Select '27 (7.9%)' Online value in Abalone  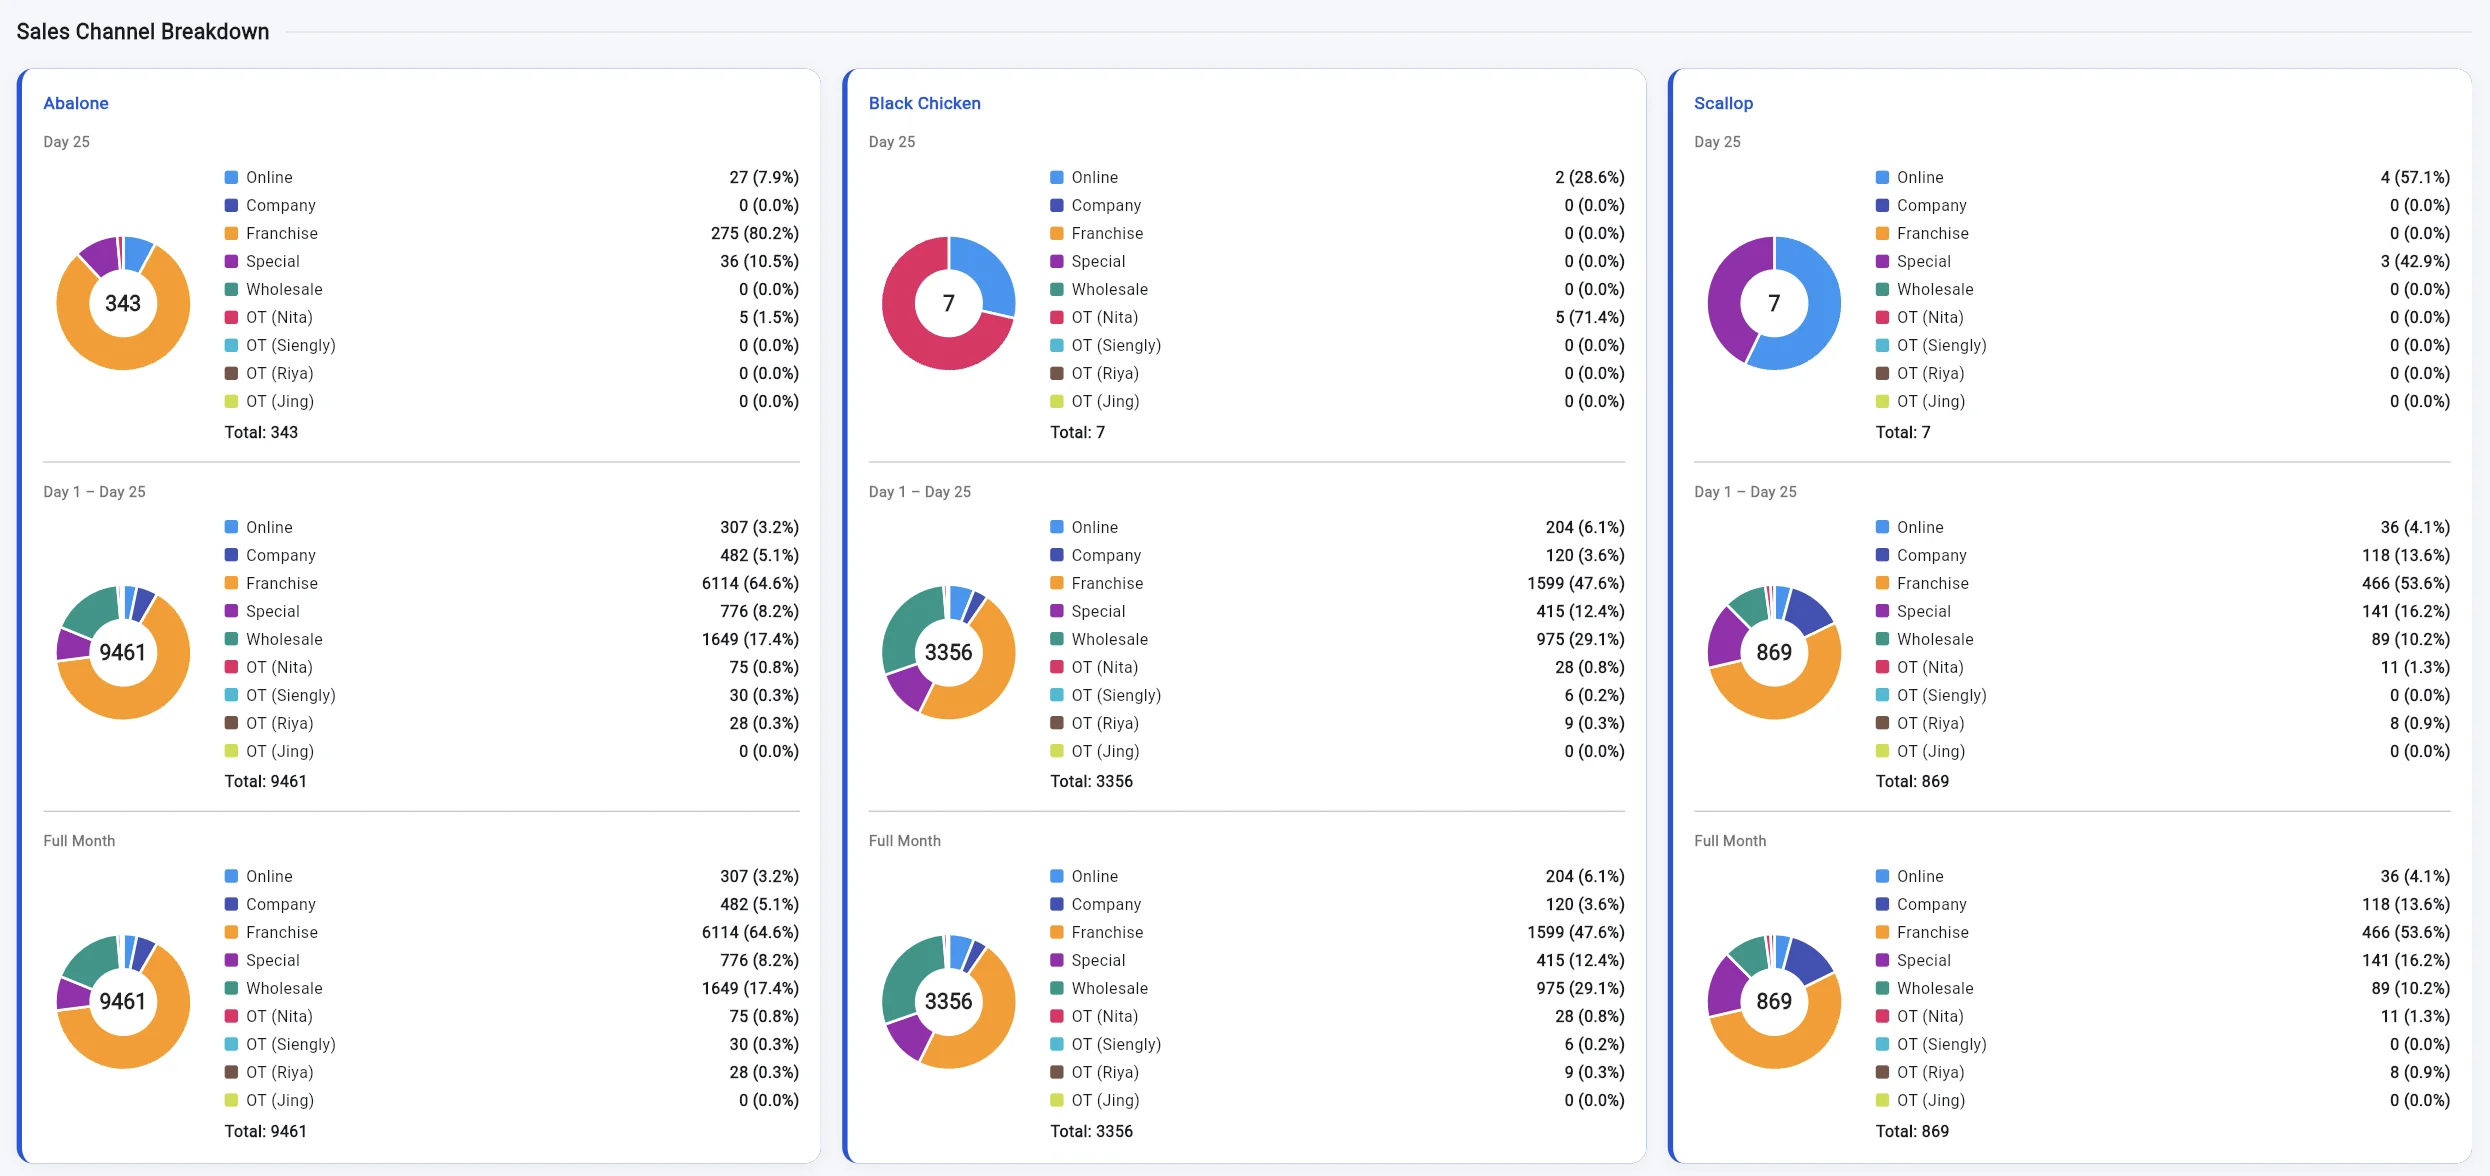coord(764,177)
